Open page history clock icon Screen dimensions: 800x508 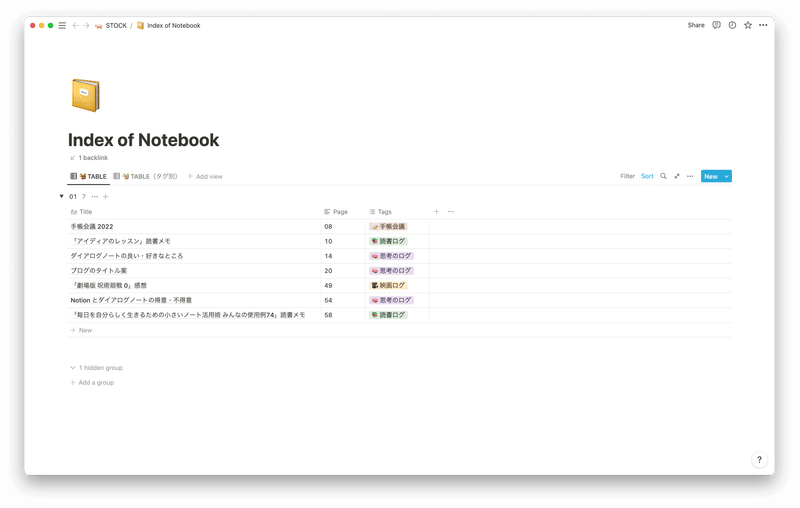732,25
